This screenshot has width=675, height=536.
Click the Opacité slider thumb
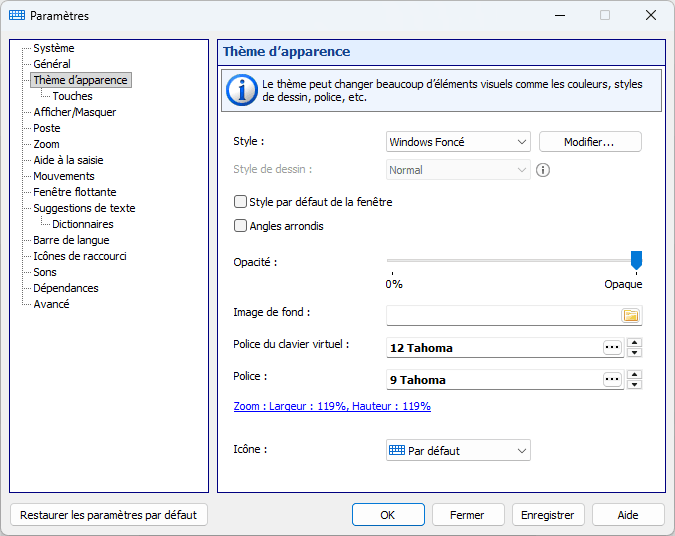coord(636,260)
